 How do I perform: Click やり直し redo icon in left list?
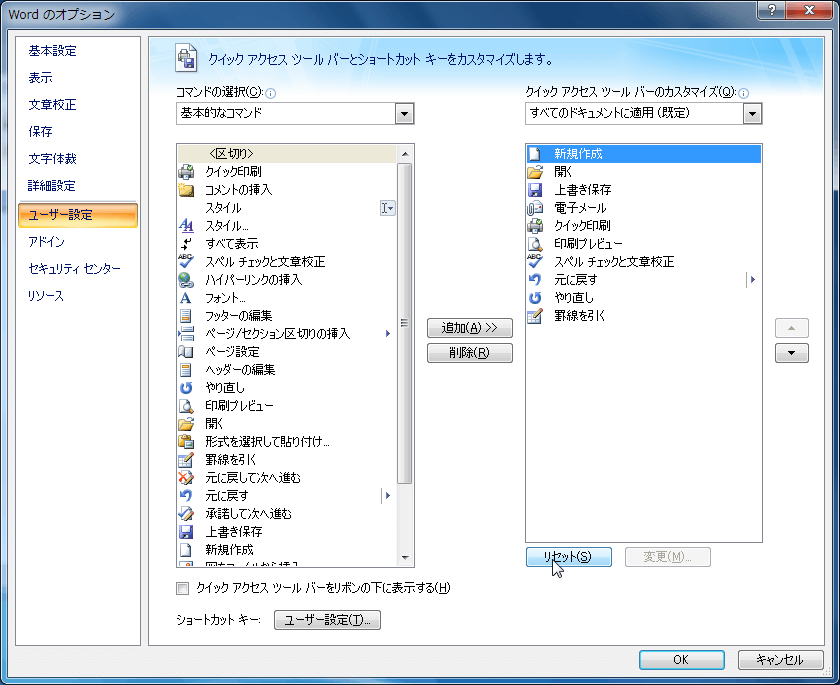(x=186, y=388)
